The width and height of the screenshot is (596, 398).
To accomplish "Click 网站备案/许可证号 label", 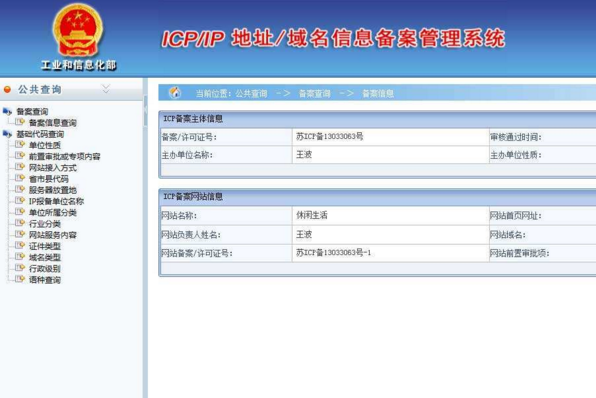I will tap(197, 253).
